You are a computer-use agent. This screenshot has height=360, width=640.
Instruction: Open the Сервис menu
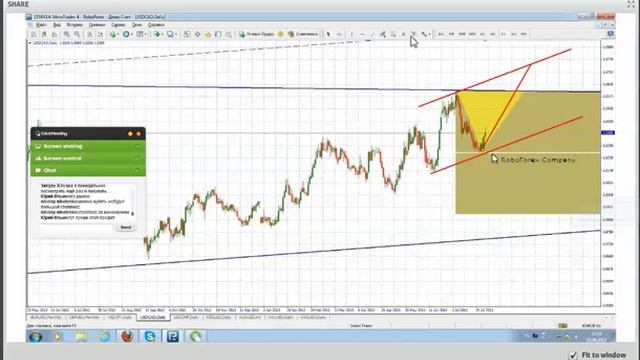118,25
